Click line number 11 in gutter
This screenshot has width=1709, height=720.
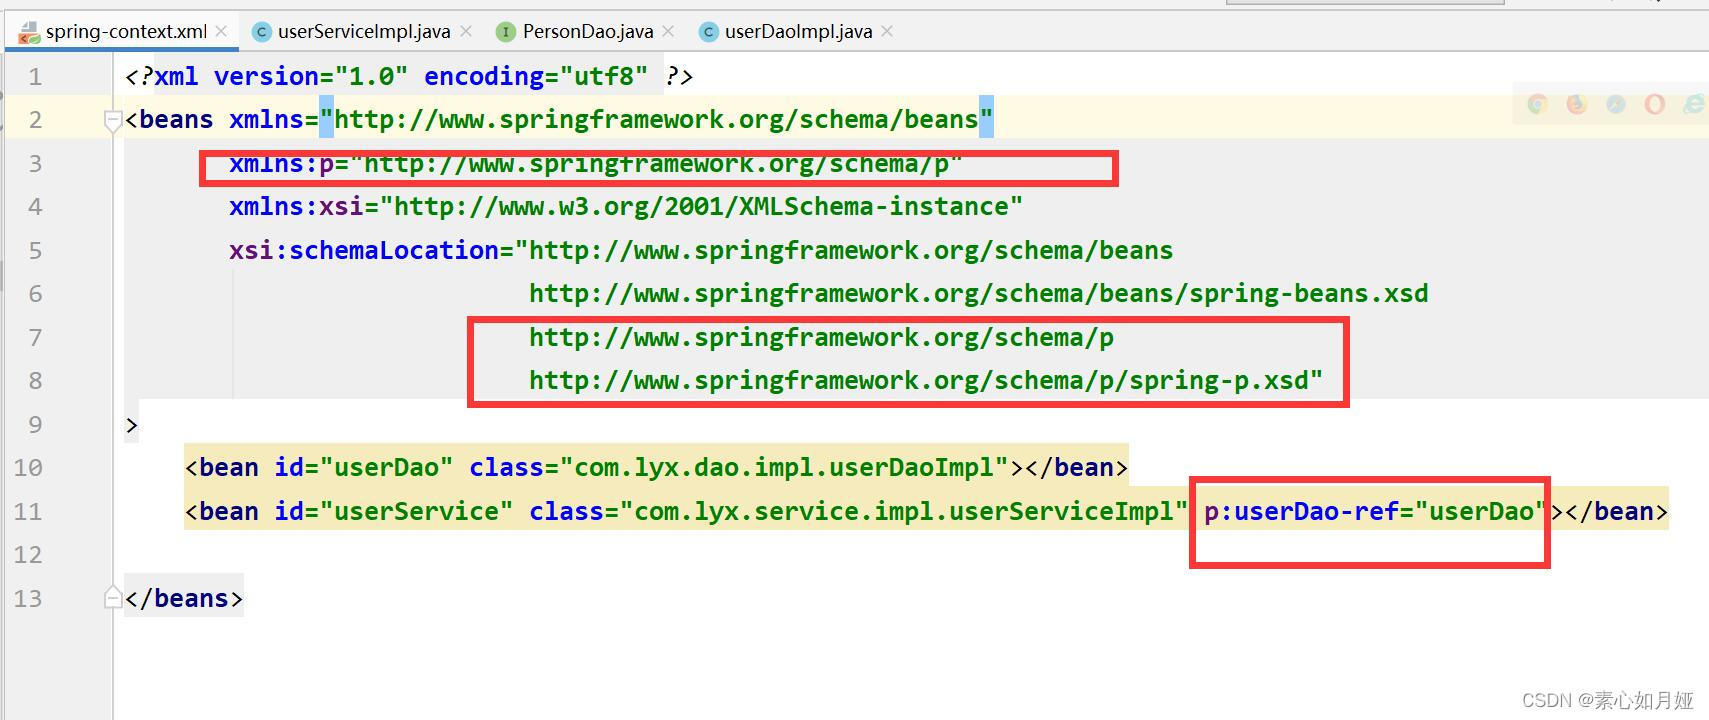click(28, 512)
